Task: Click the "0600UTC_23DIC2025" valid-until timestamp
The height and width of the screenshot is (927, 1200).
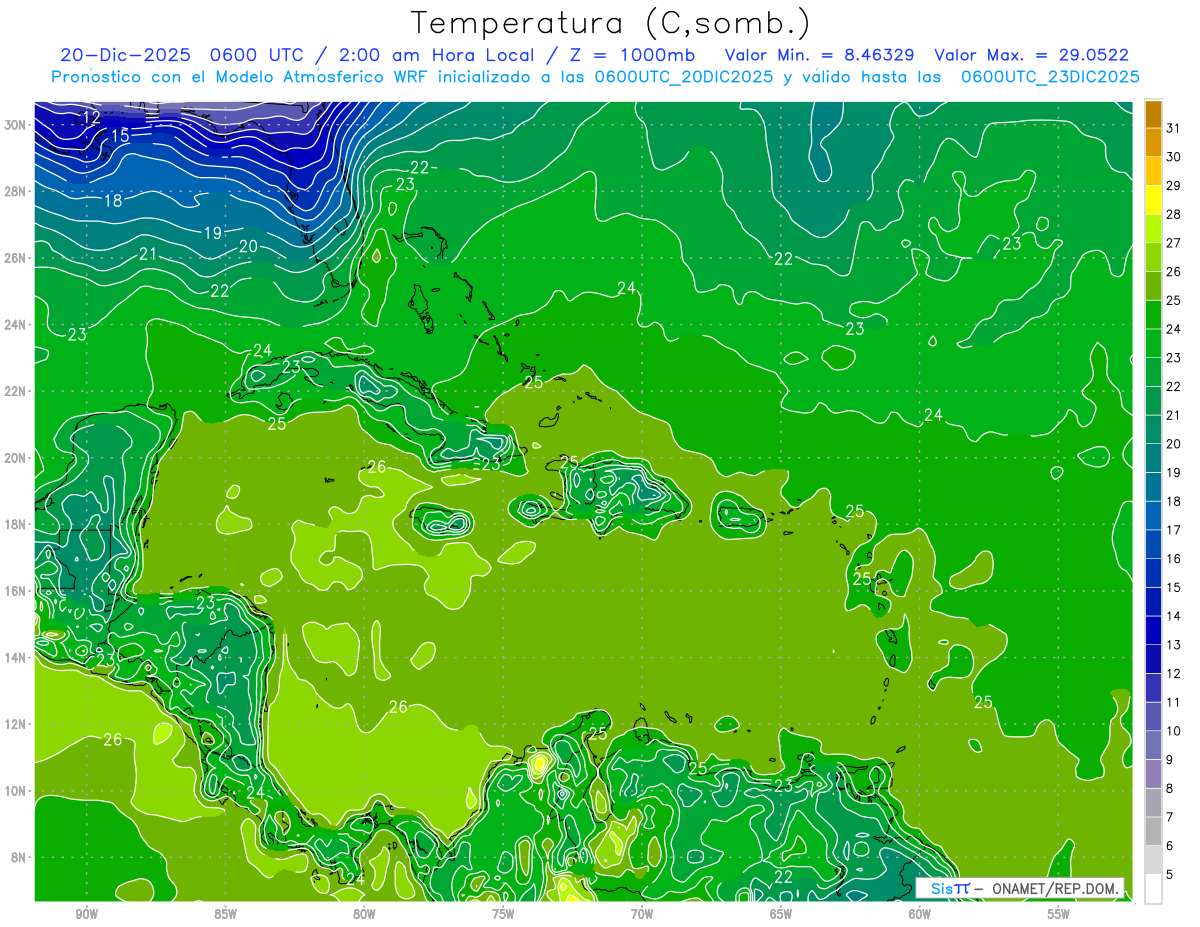Action: (x=1050, y=77)
